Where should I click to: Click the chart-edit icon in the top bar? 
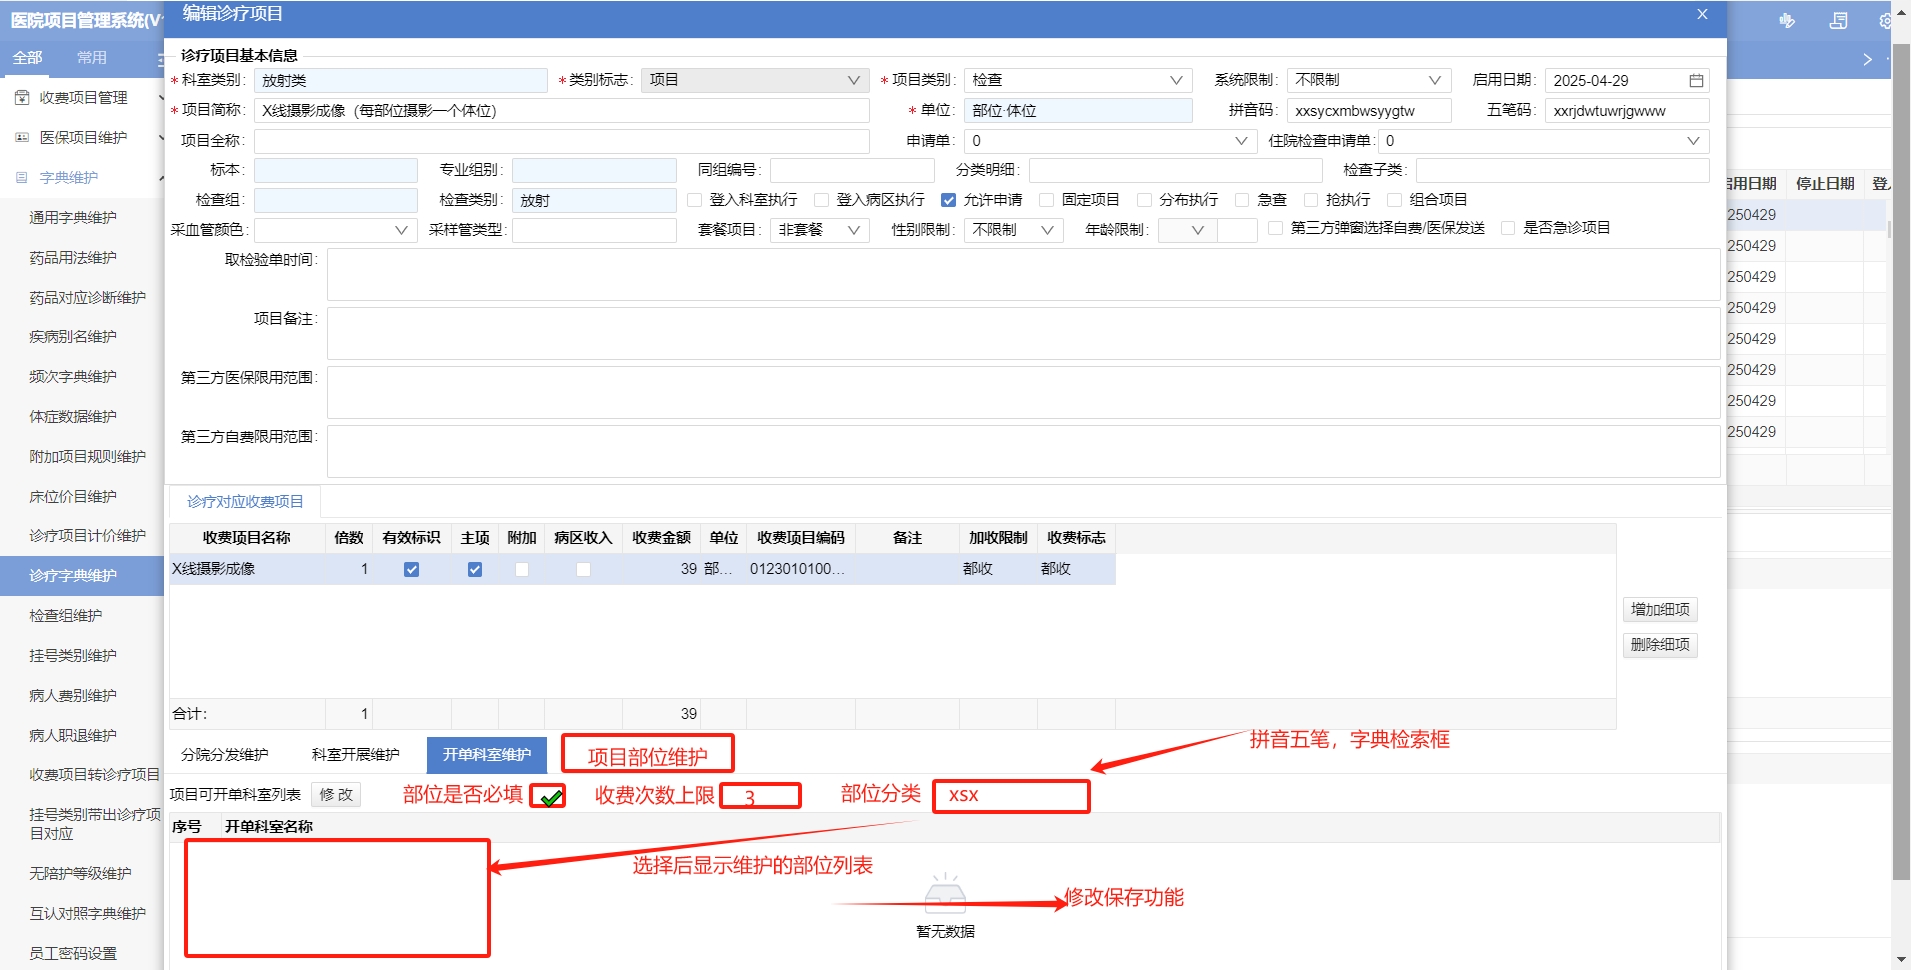tap(1787, 20)
